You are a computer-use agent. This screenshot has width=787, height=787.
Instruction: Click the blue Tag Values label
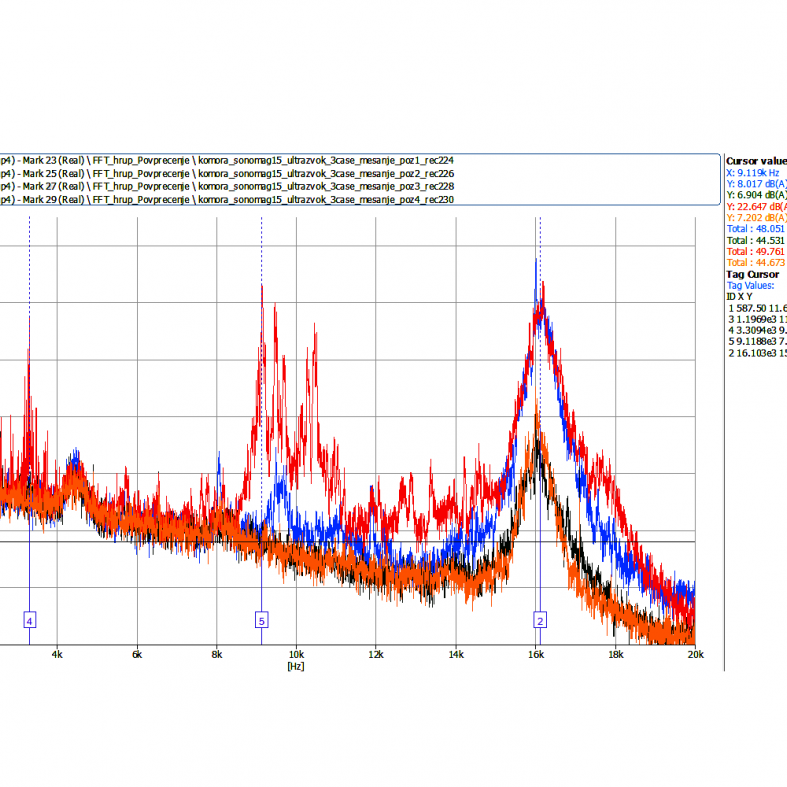752,285
